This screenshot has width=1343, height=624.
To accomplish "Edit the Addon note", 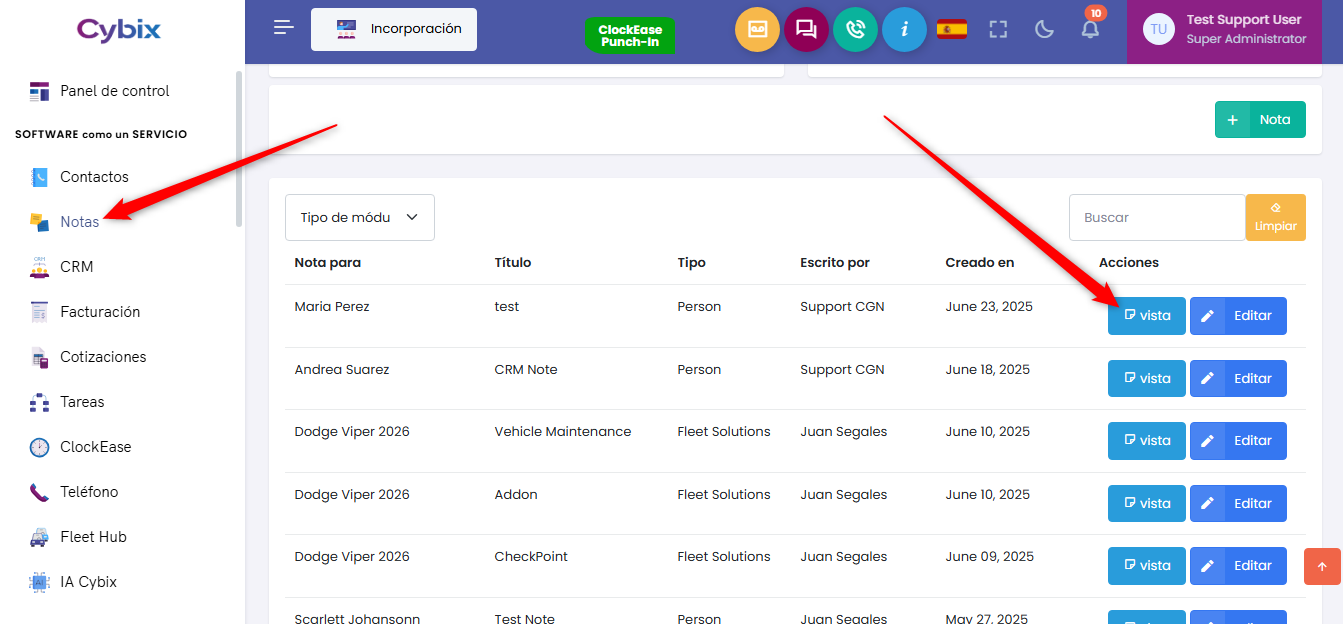I will point(1238,504).
